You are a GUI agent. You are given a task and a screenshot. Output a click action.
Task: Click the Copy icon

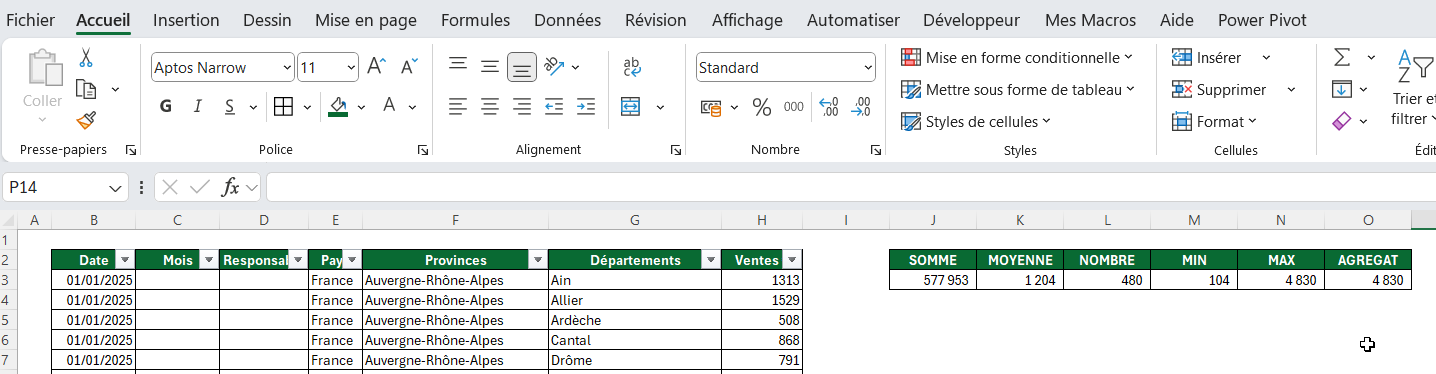point(86,89)
